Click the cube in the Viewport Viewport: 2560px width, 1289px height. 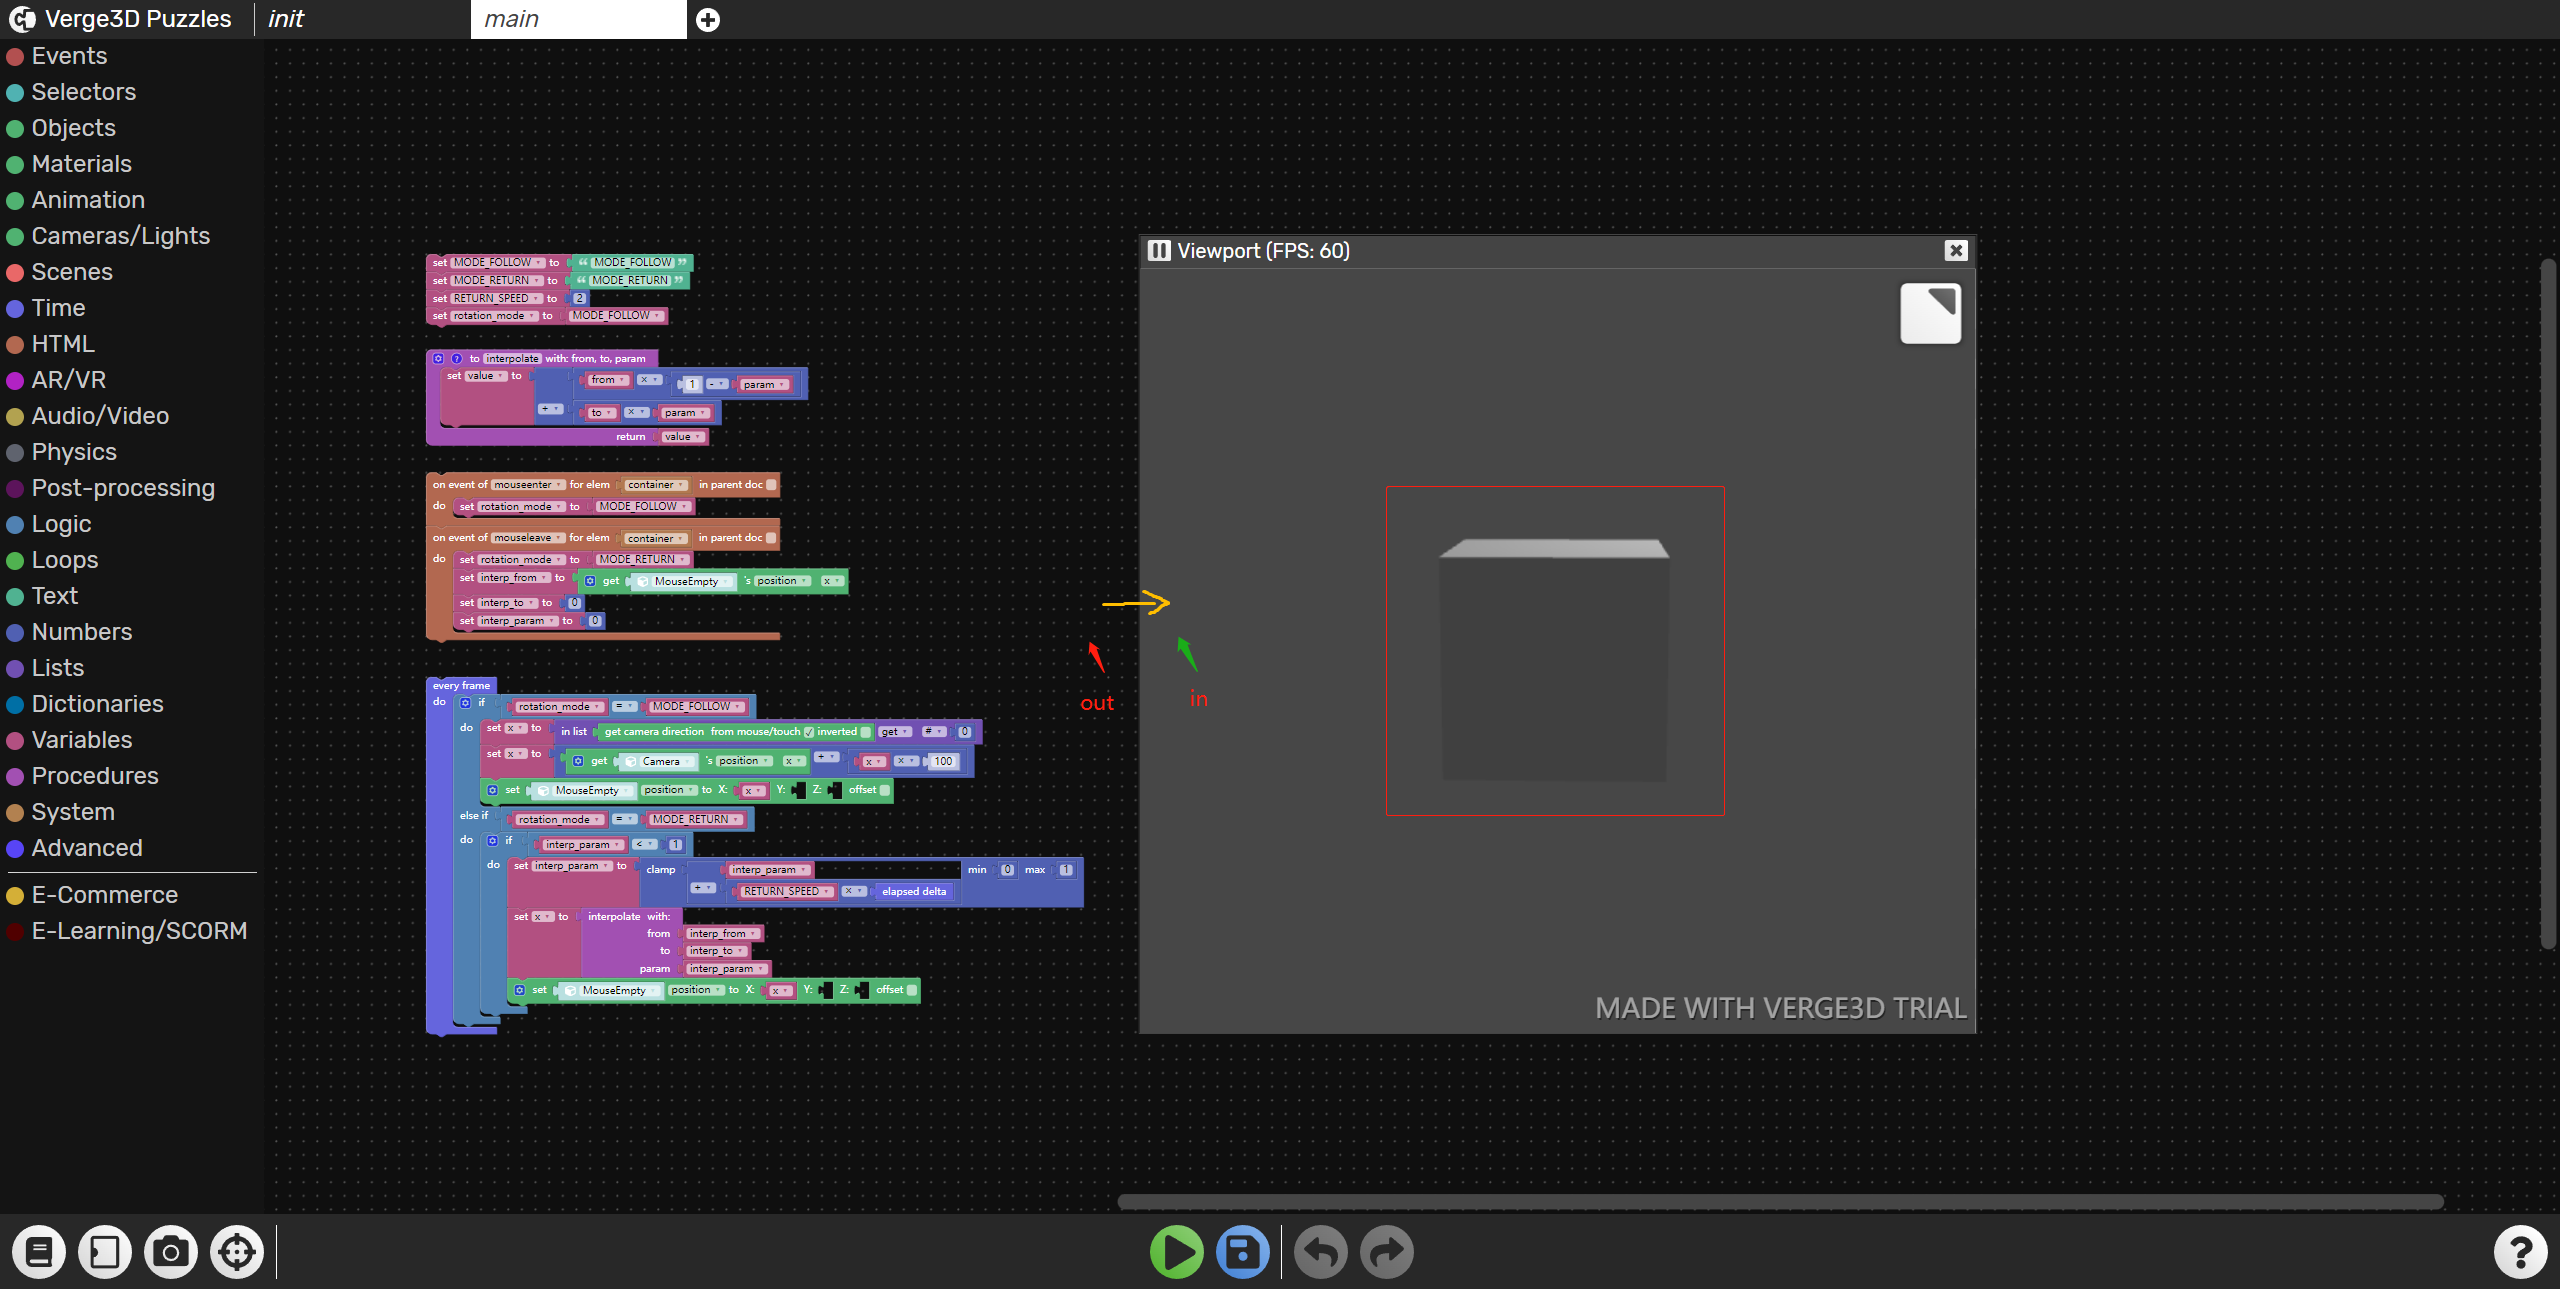tap(1554, 660)
